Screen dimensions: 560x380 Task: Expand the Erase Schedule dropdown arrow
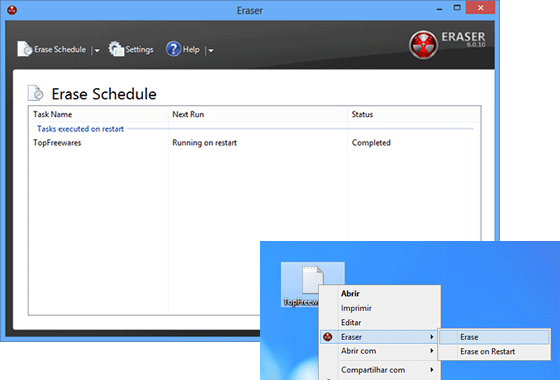pos(97,50)
